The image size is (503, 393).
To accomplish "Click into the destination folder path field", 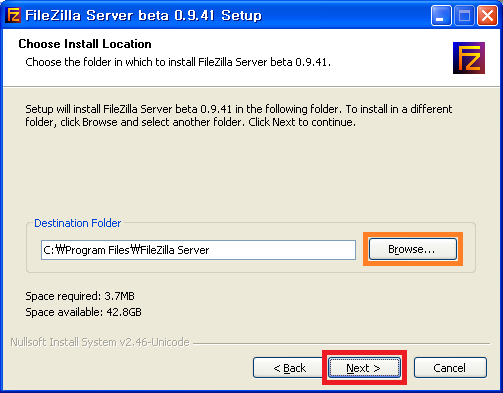I will (198, 250).
